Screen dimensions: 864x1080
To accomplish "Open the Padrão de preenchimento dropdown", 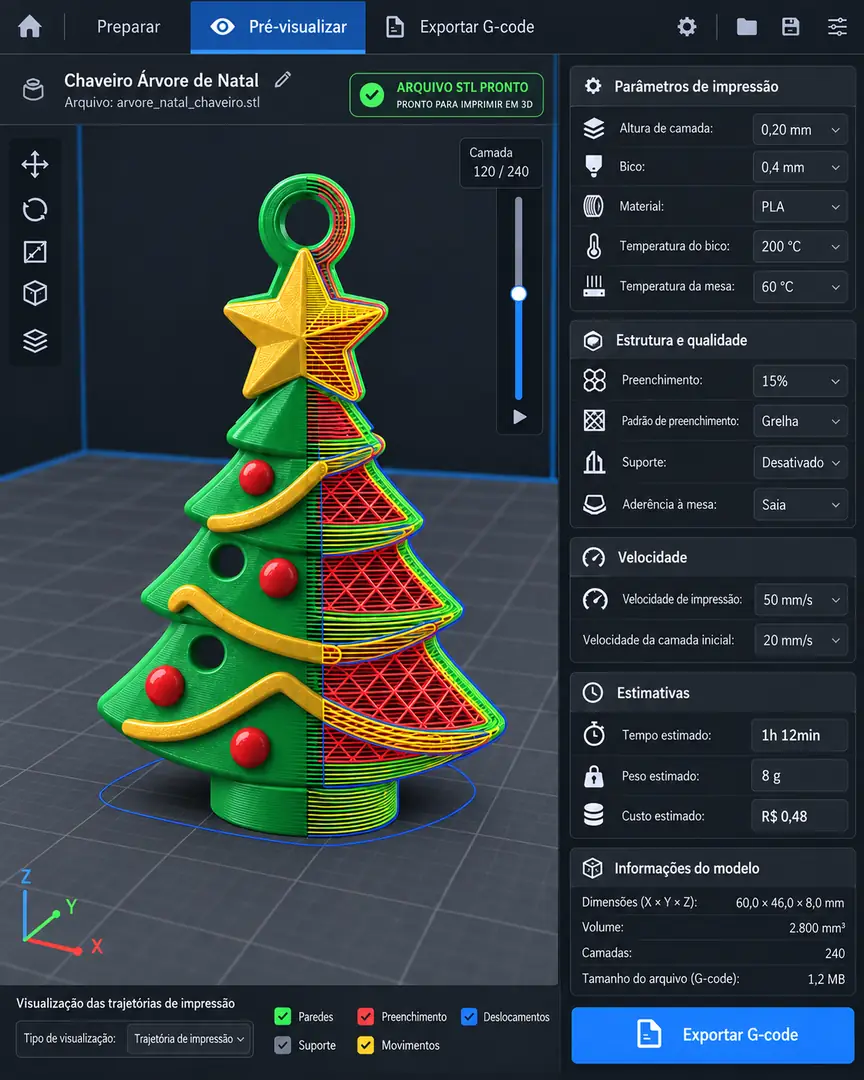I will tap(800, 421).
